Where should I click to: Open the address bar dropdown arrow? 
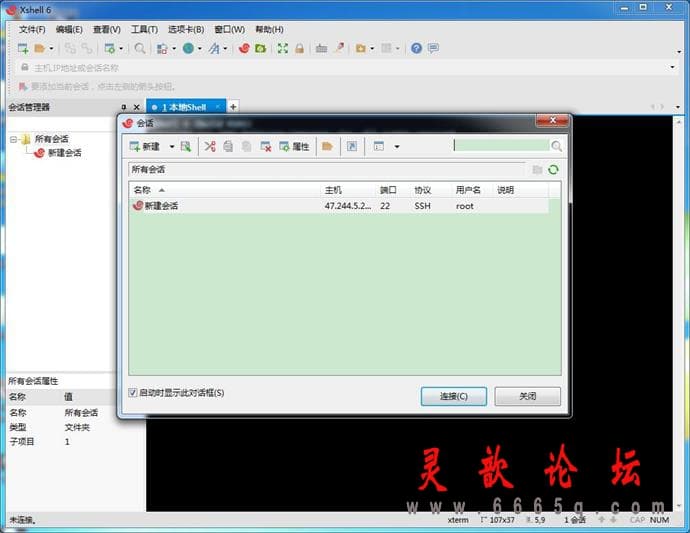(x=672, y=67)
